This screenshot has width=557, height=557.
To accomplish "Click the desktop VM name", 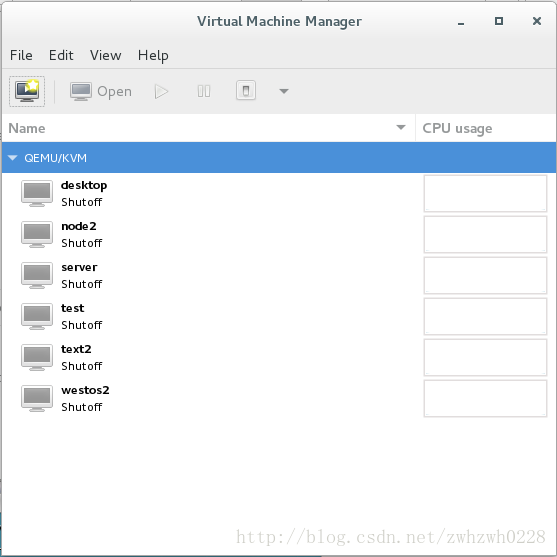I will [x=84, y=185].
